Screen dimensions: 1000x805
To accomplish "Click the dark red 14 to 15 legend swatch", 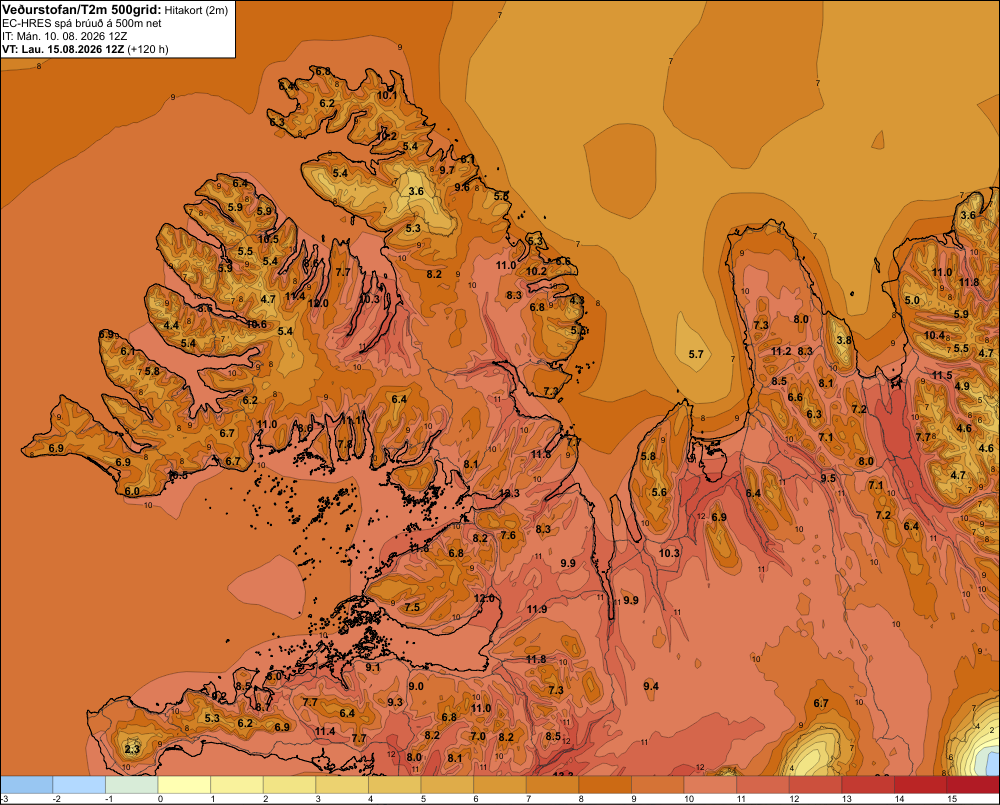I will click(x=920, y=785).
